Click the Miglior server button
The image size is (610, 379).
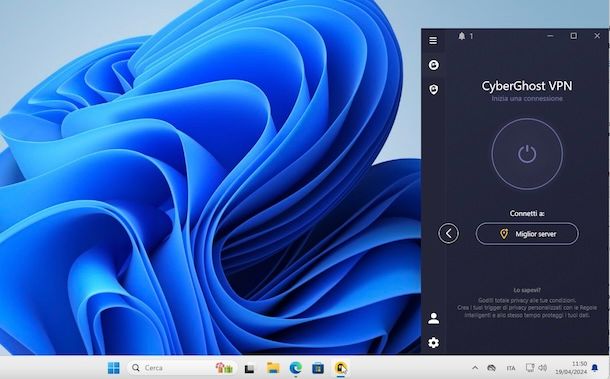coord(527,234)
